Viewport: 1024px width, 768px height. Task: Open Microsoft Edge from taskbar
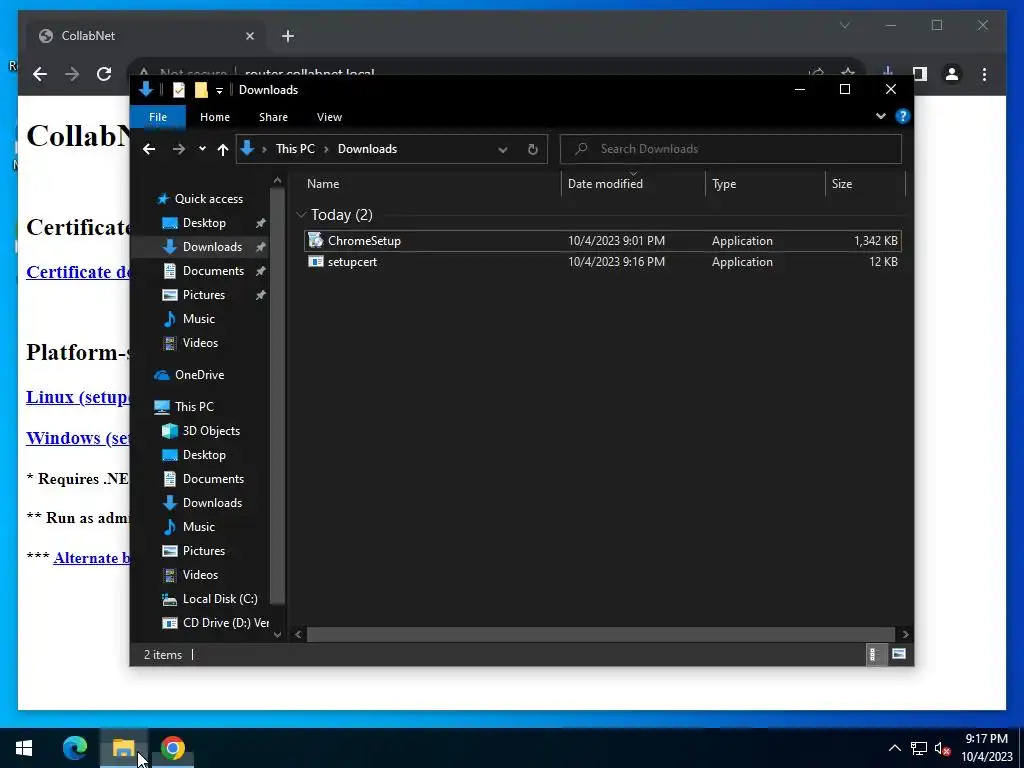(75, 748)
